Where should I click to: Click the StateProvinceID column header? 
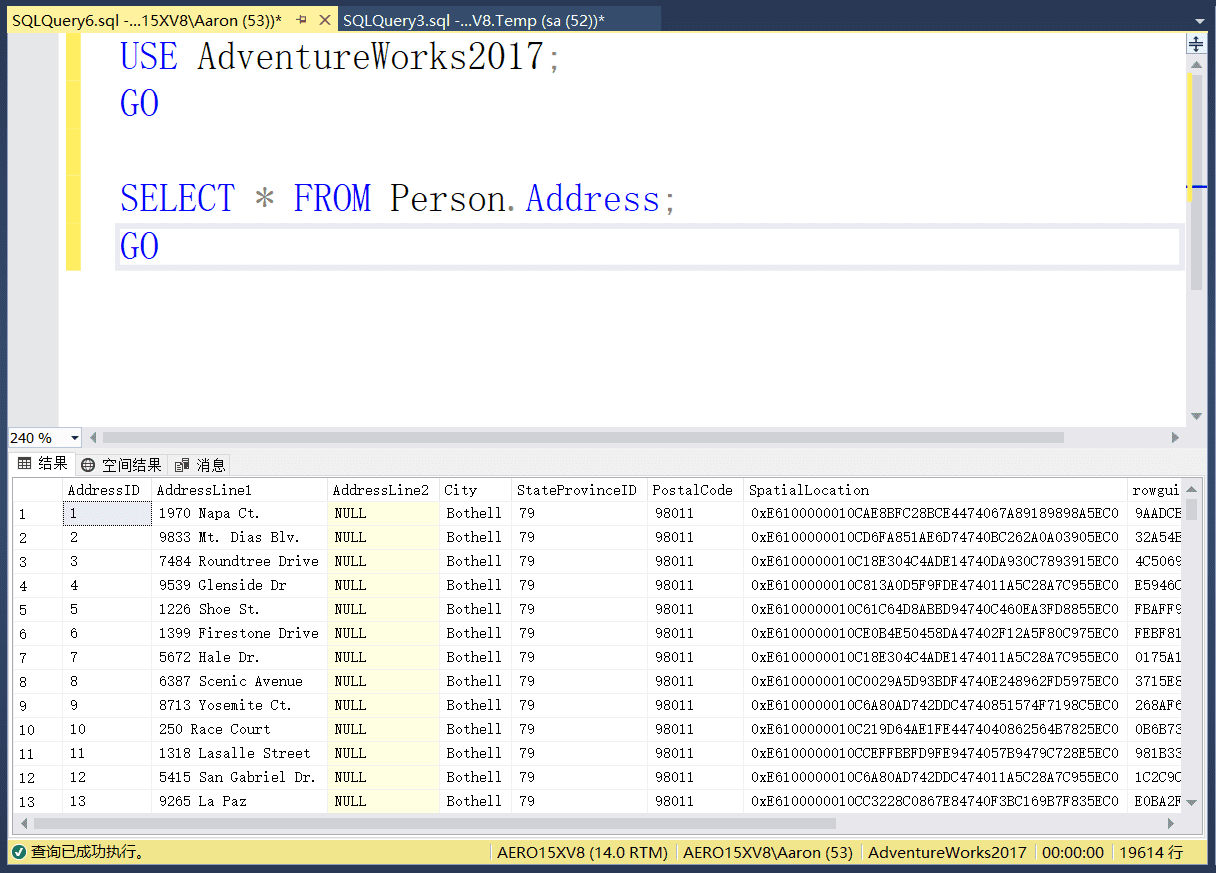(579, 490)
